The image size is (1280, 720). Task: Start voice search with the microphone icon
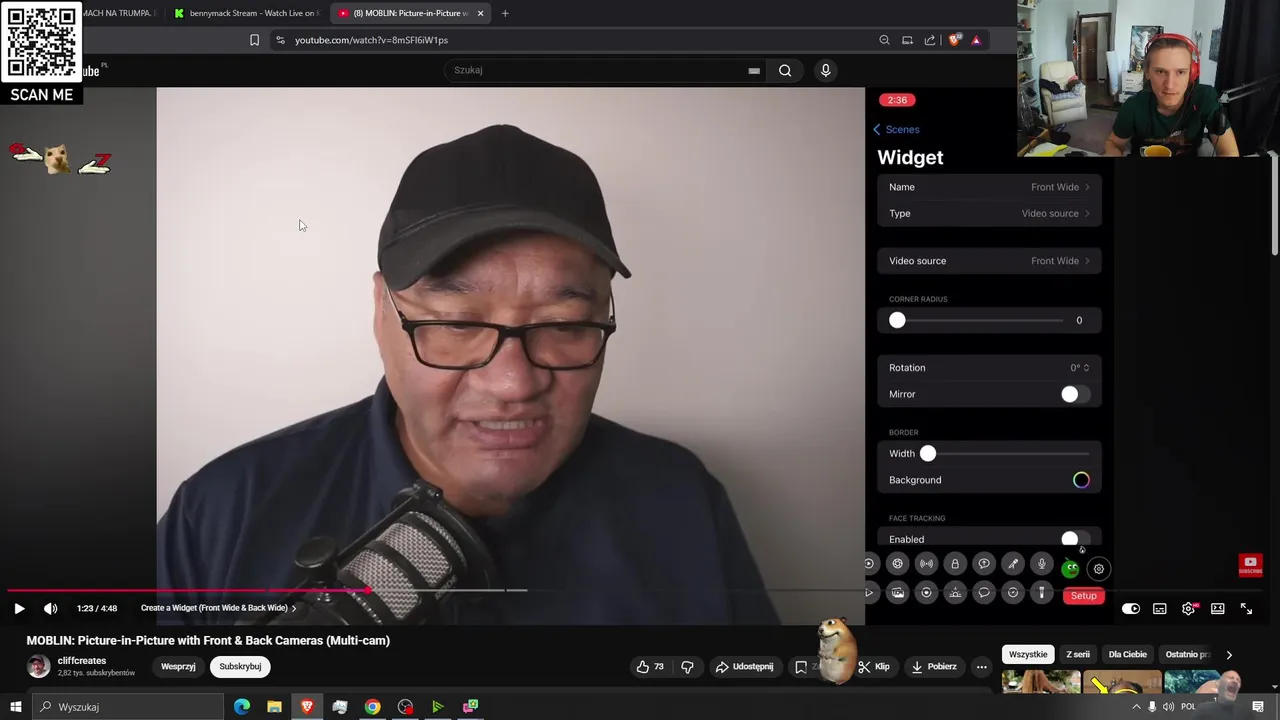825,70
